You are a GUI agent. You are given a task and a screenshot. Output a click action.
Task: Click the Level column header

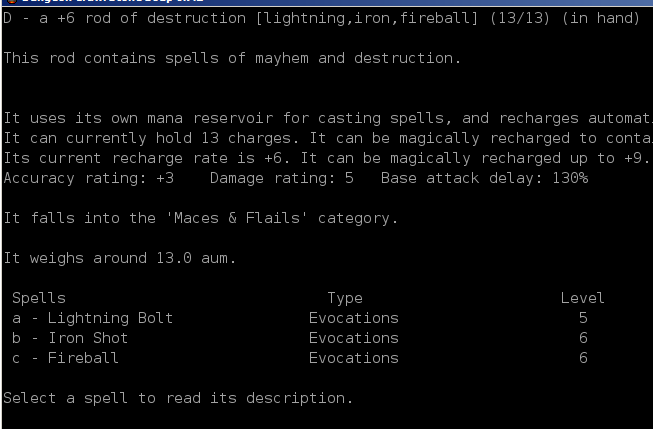(582, 298)
